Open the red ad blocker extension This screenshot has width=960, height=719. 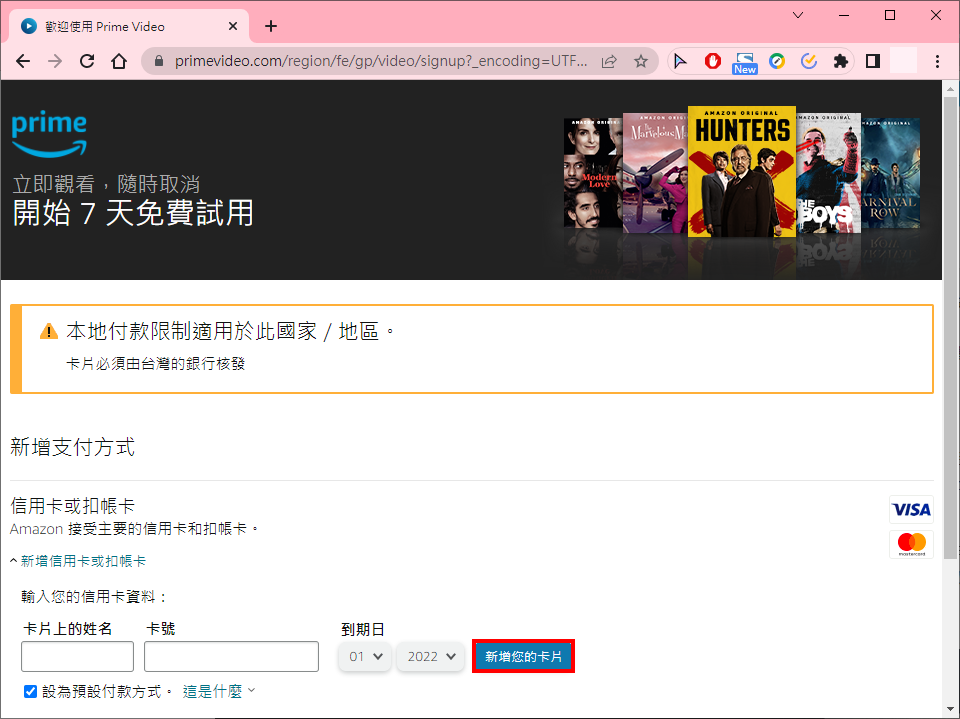point(713,61)
